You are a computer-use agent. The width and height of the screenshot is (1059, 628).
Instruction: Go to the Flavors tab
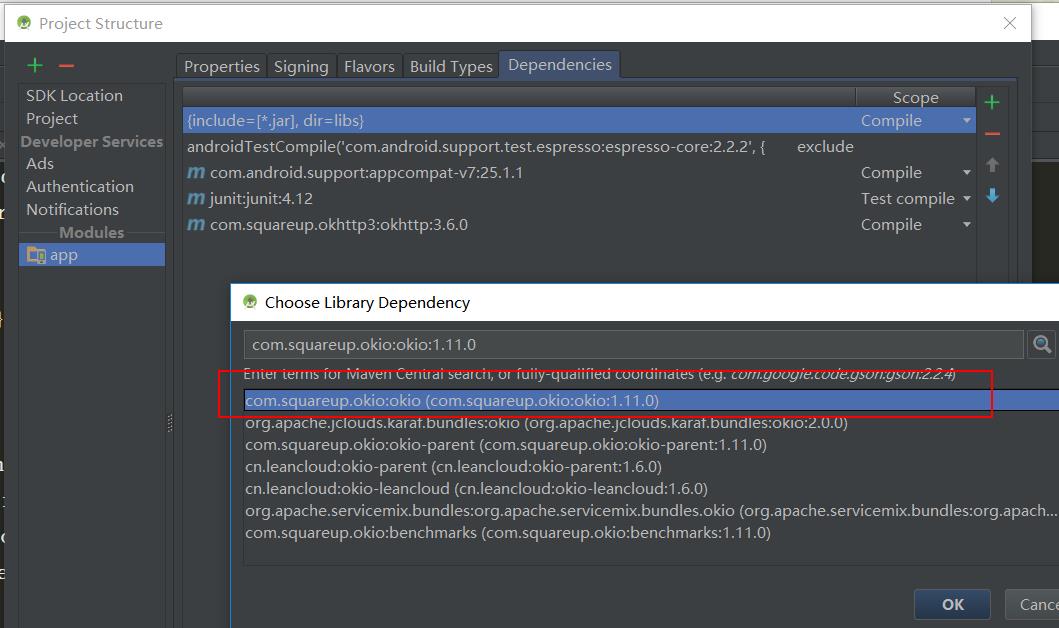pos(369,66)
